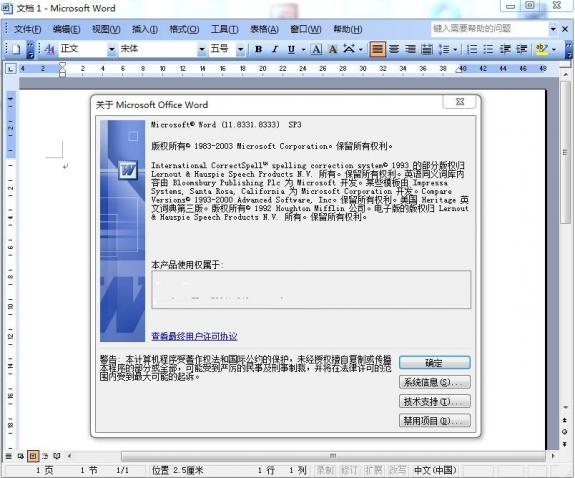This screenshot has width=575, height=478.
Task: Click Select Browse Object circle button
Action: point(565,432)
